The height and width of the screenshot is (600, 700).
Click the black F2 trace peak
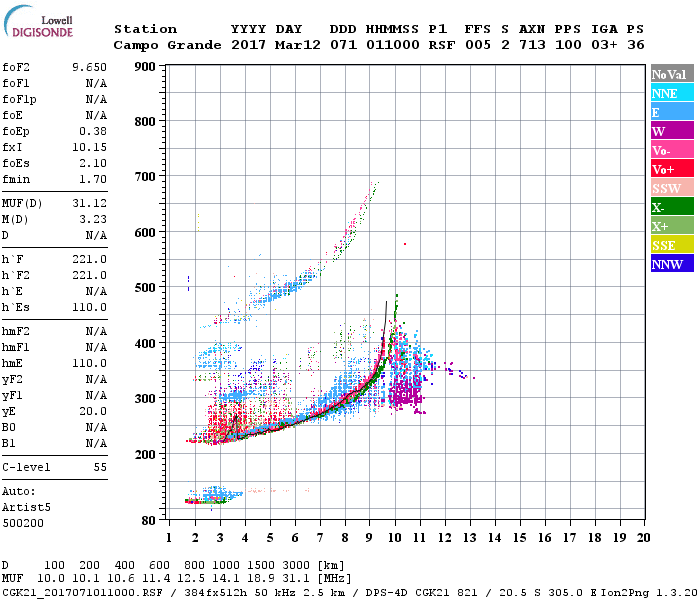[x=387, y=303]
